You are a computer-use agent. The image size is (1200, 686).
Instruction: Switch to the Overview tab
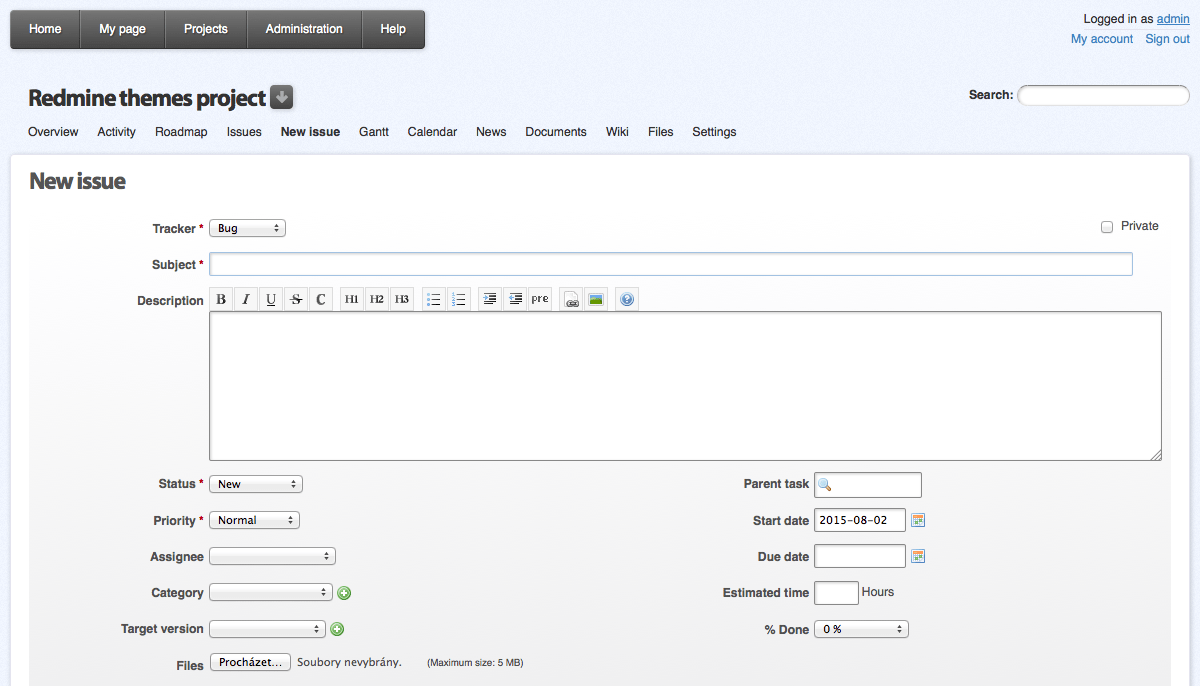point(53,132)
